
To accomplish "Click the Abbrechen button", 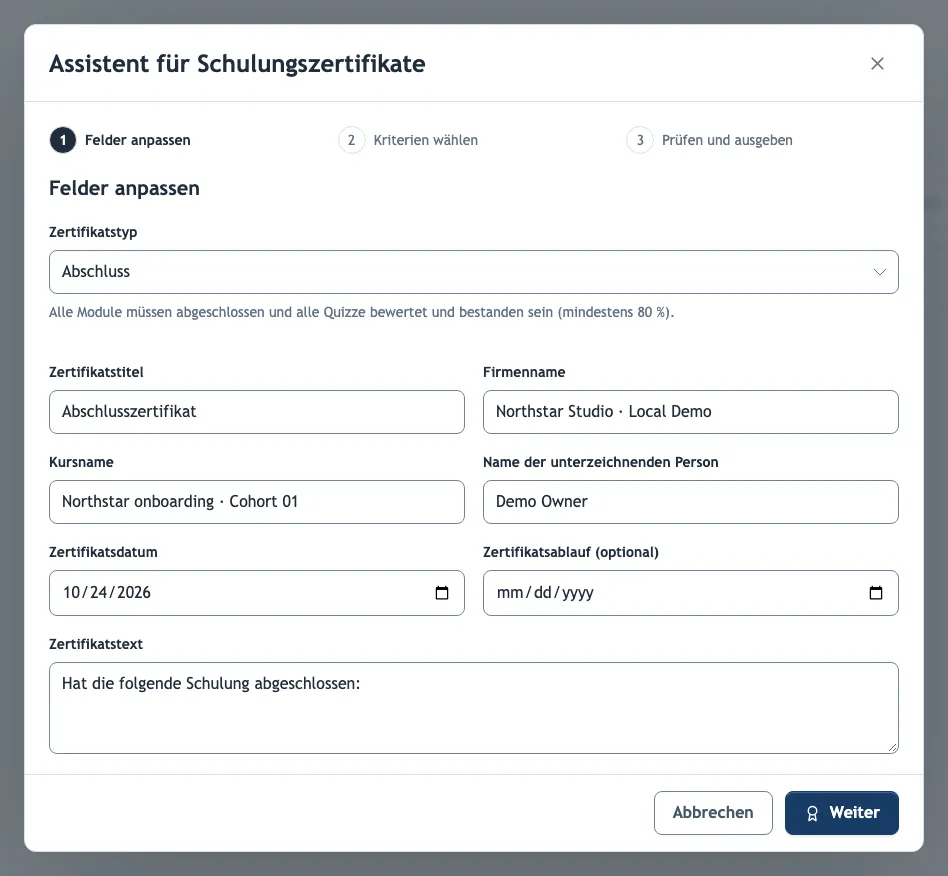I will pos(713,813).
